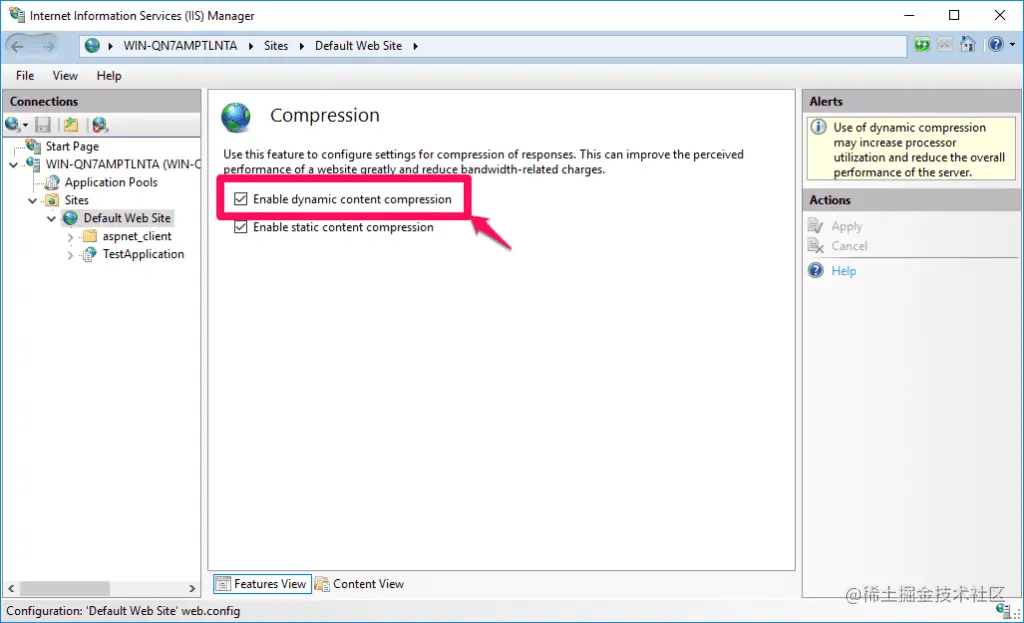Click the Connections horizontal scrollbar thumb
Viewport: 1024px width, 623px height.
pyautogui.click(x=65, y=588)
